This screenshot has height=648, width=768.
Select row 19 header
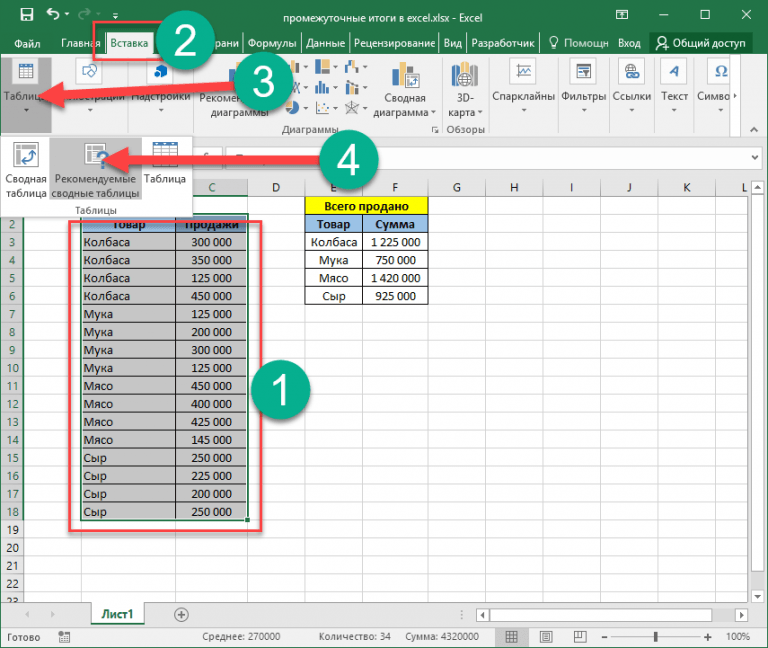12,530
